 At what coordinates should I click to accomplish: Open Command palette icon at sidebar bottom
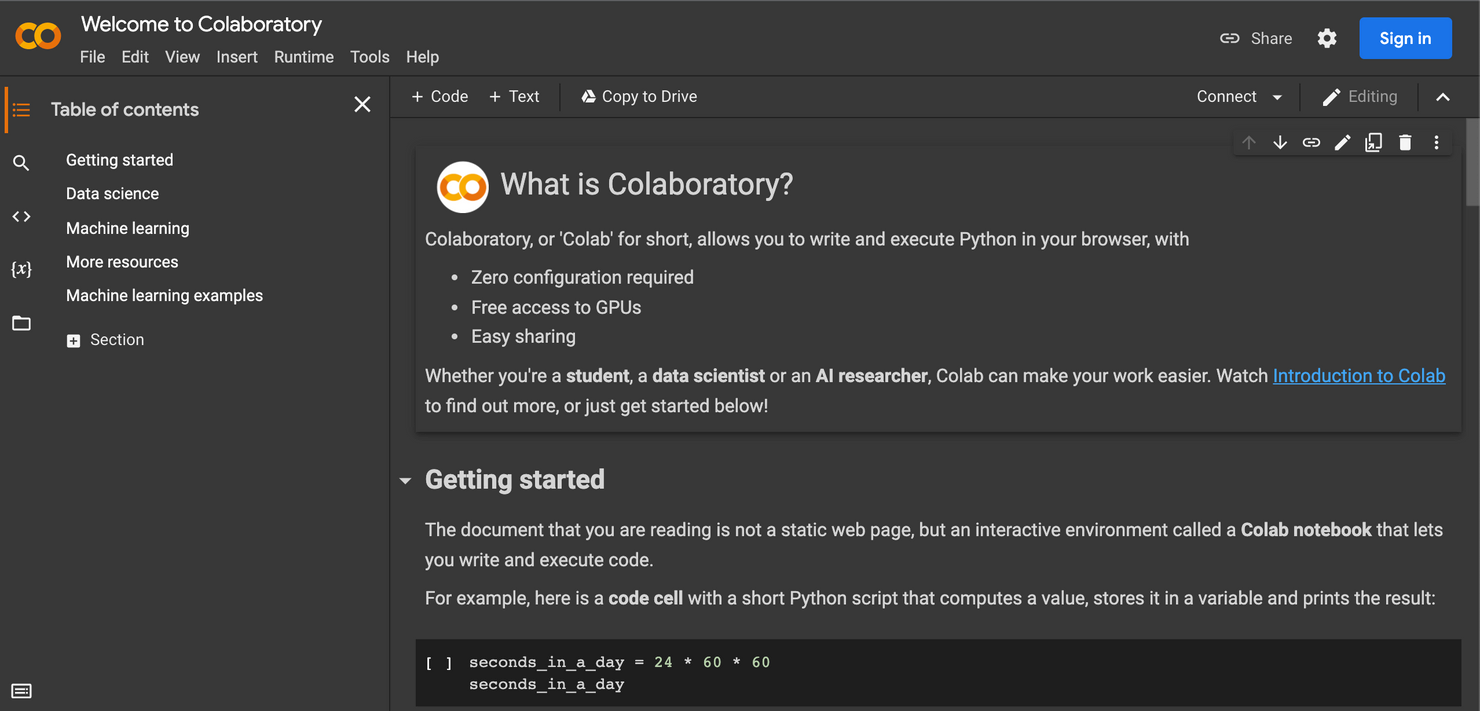[x=21, y=691]
